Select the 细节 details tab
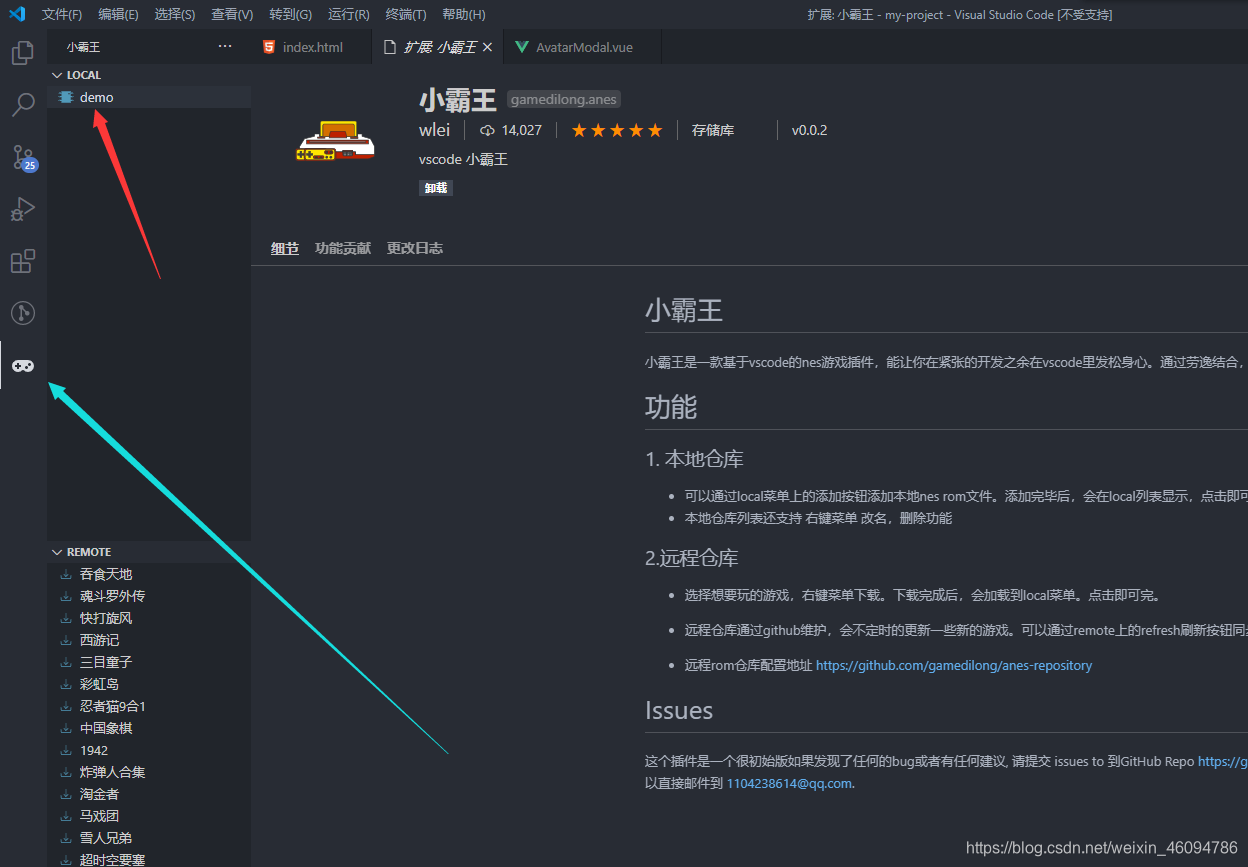1248x867 pixels. click(285, 248)
